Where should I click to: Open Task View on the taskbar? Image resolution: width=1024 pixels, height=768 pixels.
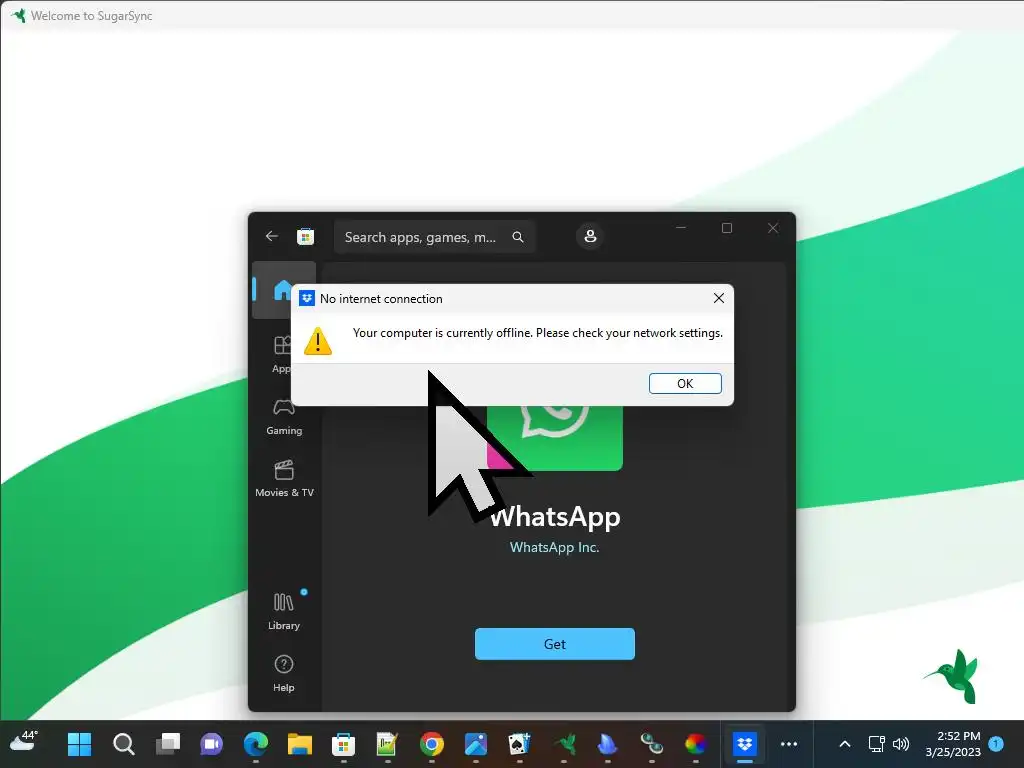tap(168, 744)
